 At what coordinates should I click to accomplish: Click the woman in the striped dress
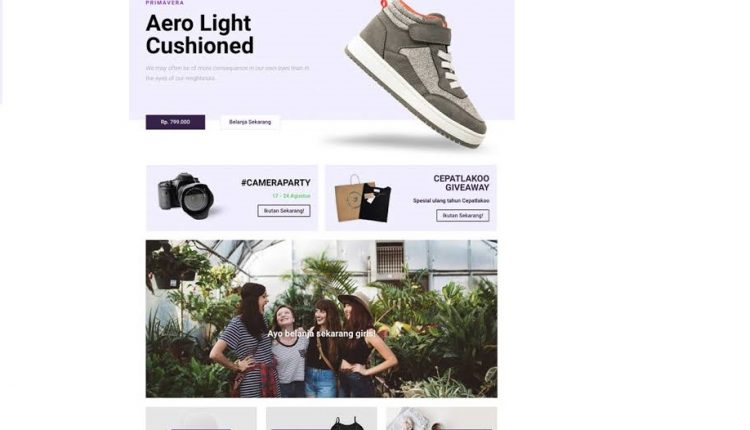click(248, 340)
